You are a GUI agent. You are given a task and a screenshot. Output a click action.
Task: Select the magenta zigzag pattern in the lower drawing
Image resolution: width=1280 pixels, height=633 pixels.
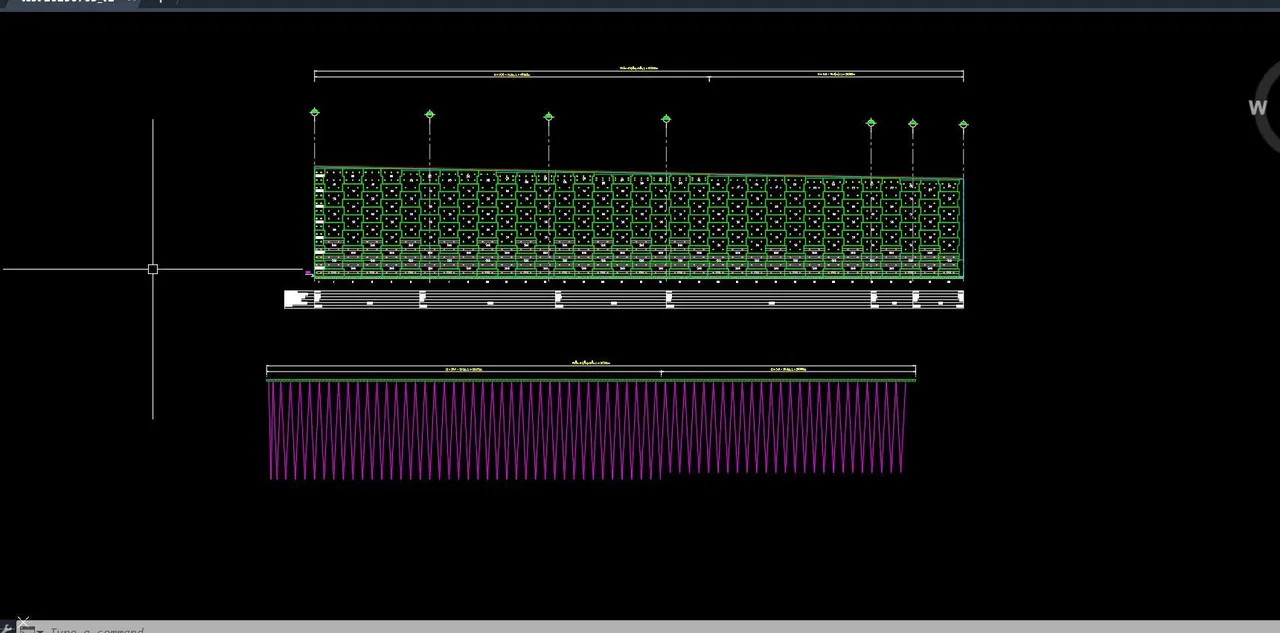(x=587, y=430)
